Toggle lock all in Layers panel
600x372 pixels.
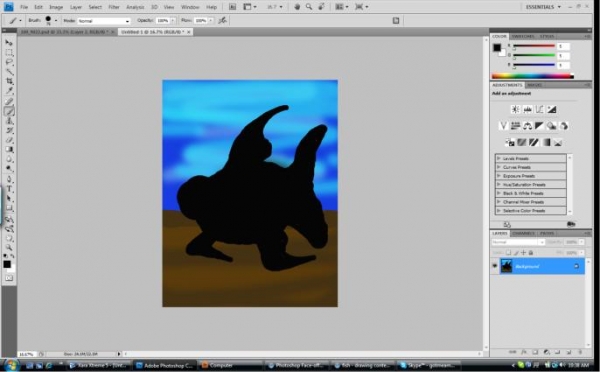(531, 253)
